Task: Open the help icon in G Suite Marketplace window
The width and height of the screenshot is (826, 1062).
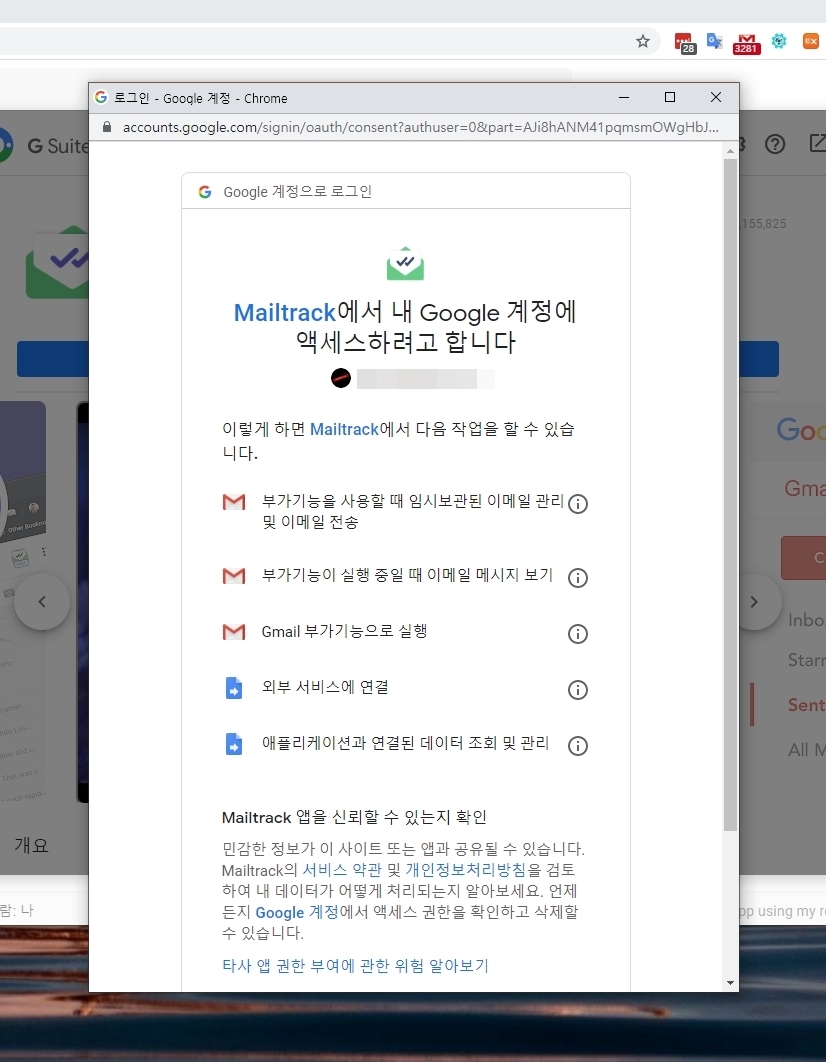Action: (775, 144)
